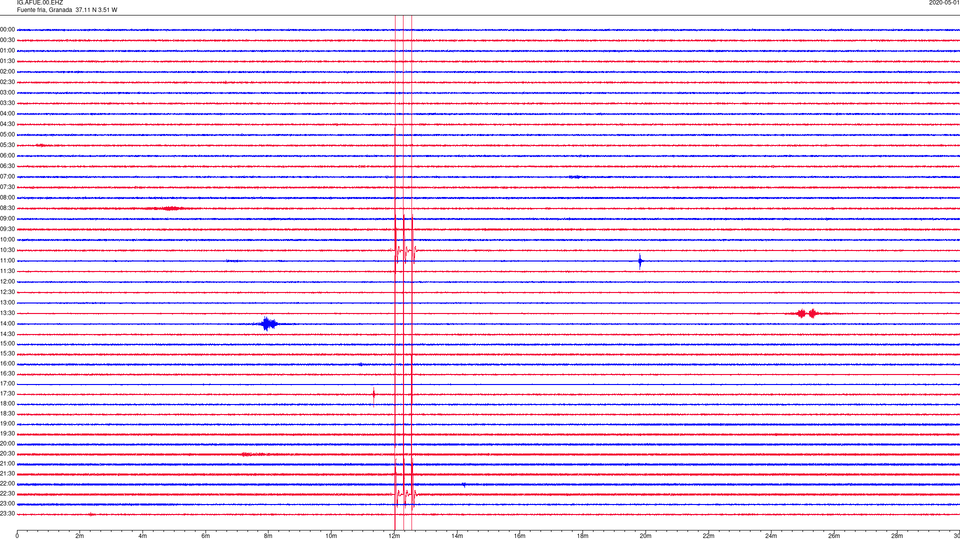Pick the blue spike on the 11:00 trace
Image resolution: width=960 pixels, height=540 pixels.
[640, 261]
